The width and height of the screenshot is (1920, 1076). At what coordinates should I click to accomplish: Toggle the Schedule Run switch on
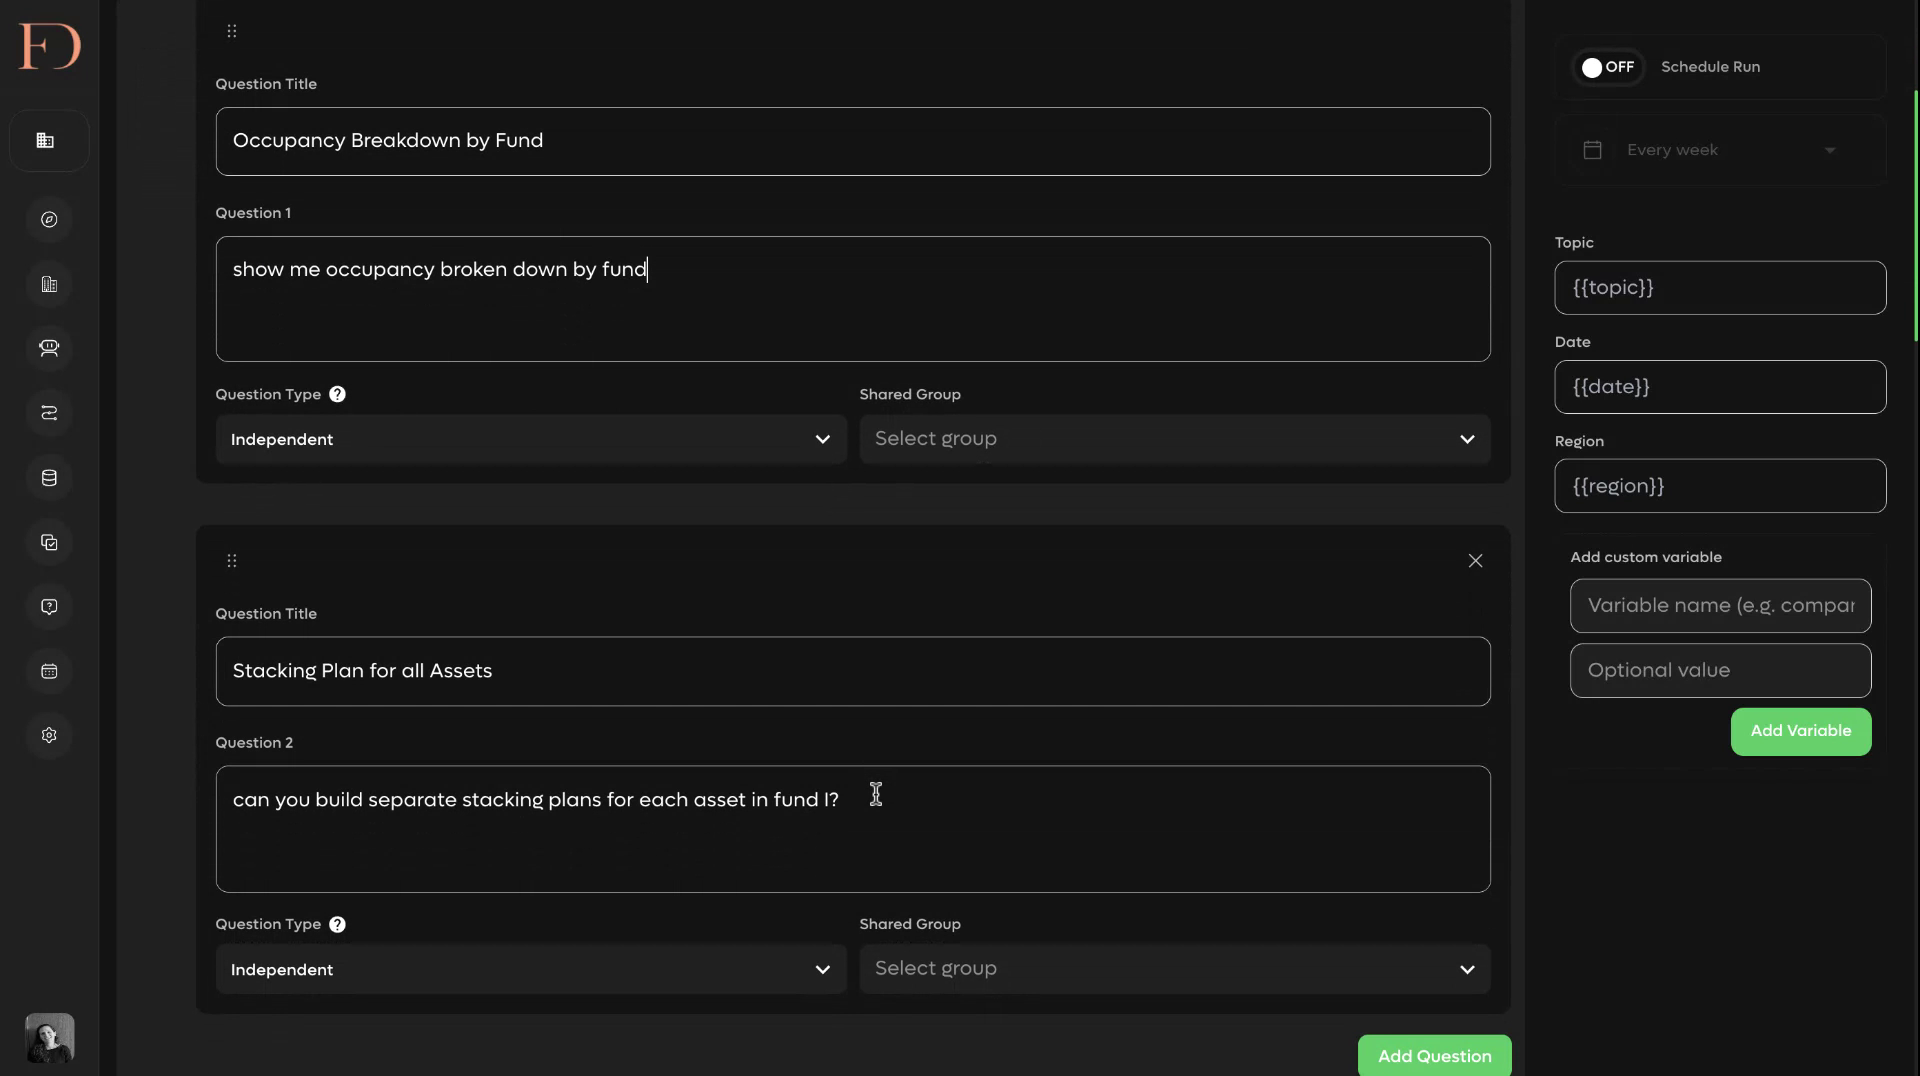(1608, 67)
